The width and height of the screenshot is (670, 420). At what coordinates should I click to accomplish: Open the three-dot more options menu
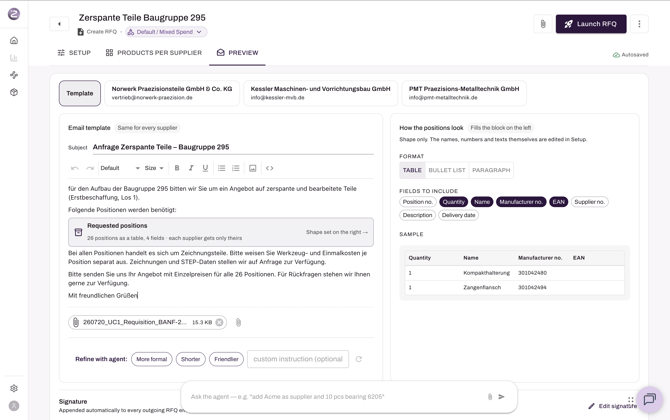pos(639,24)
